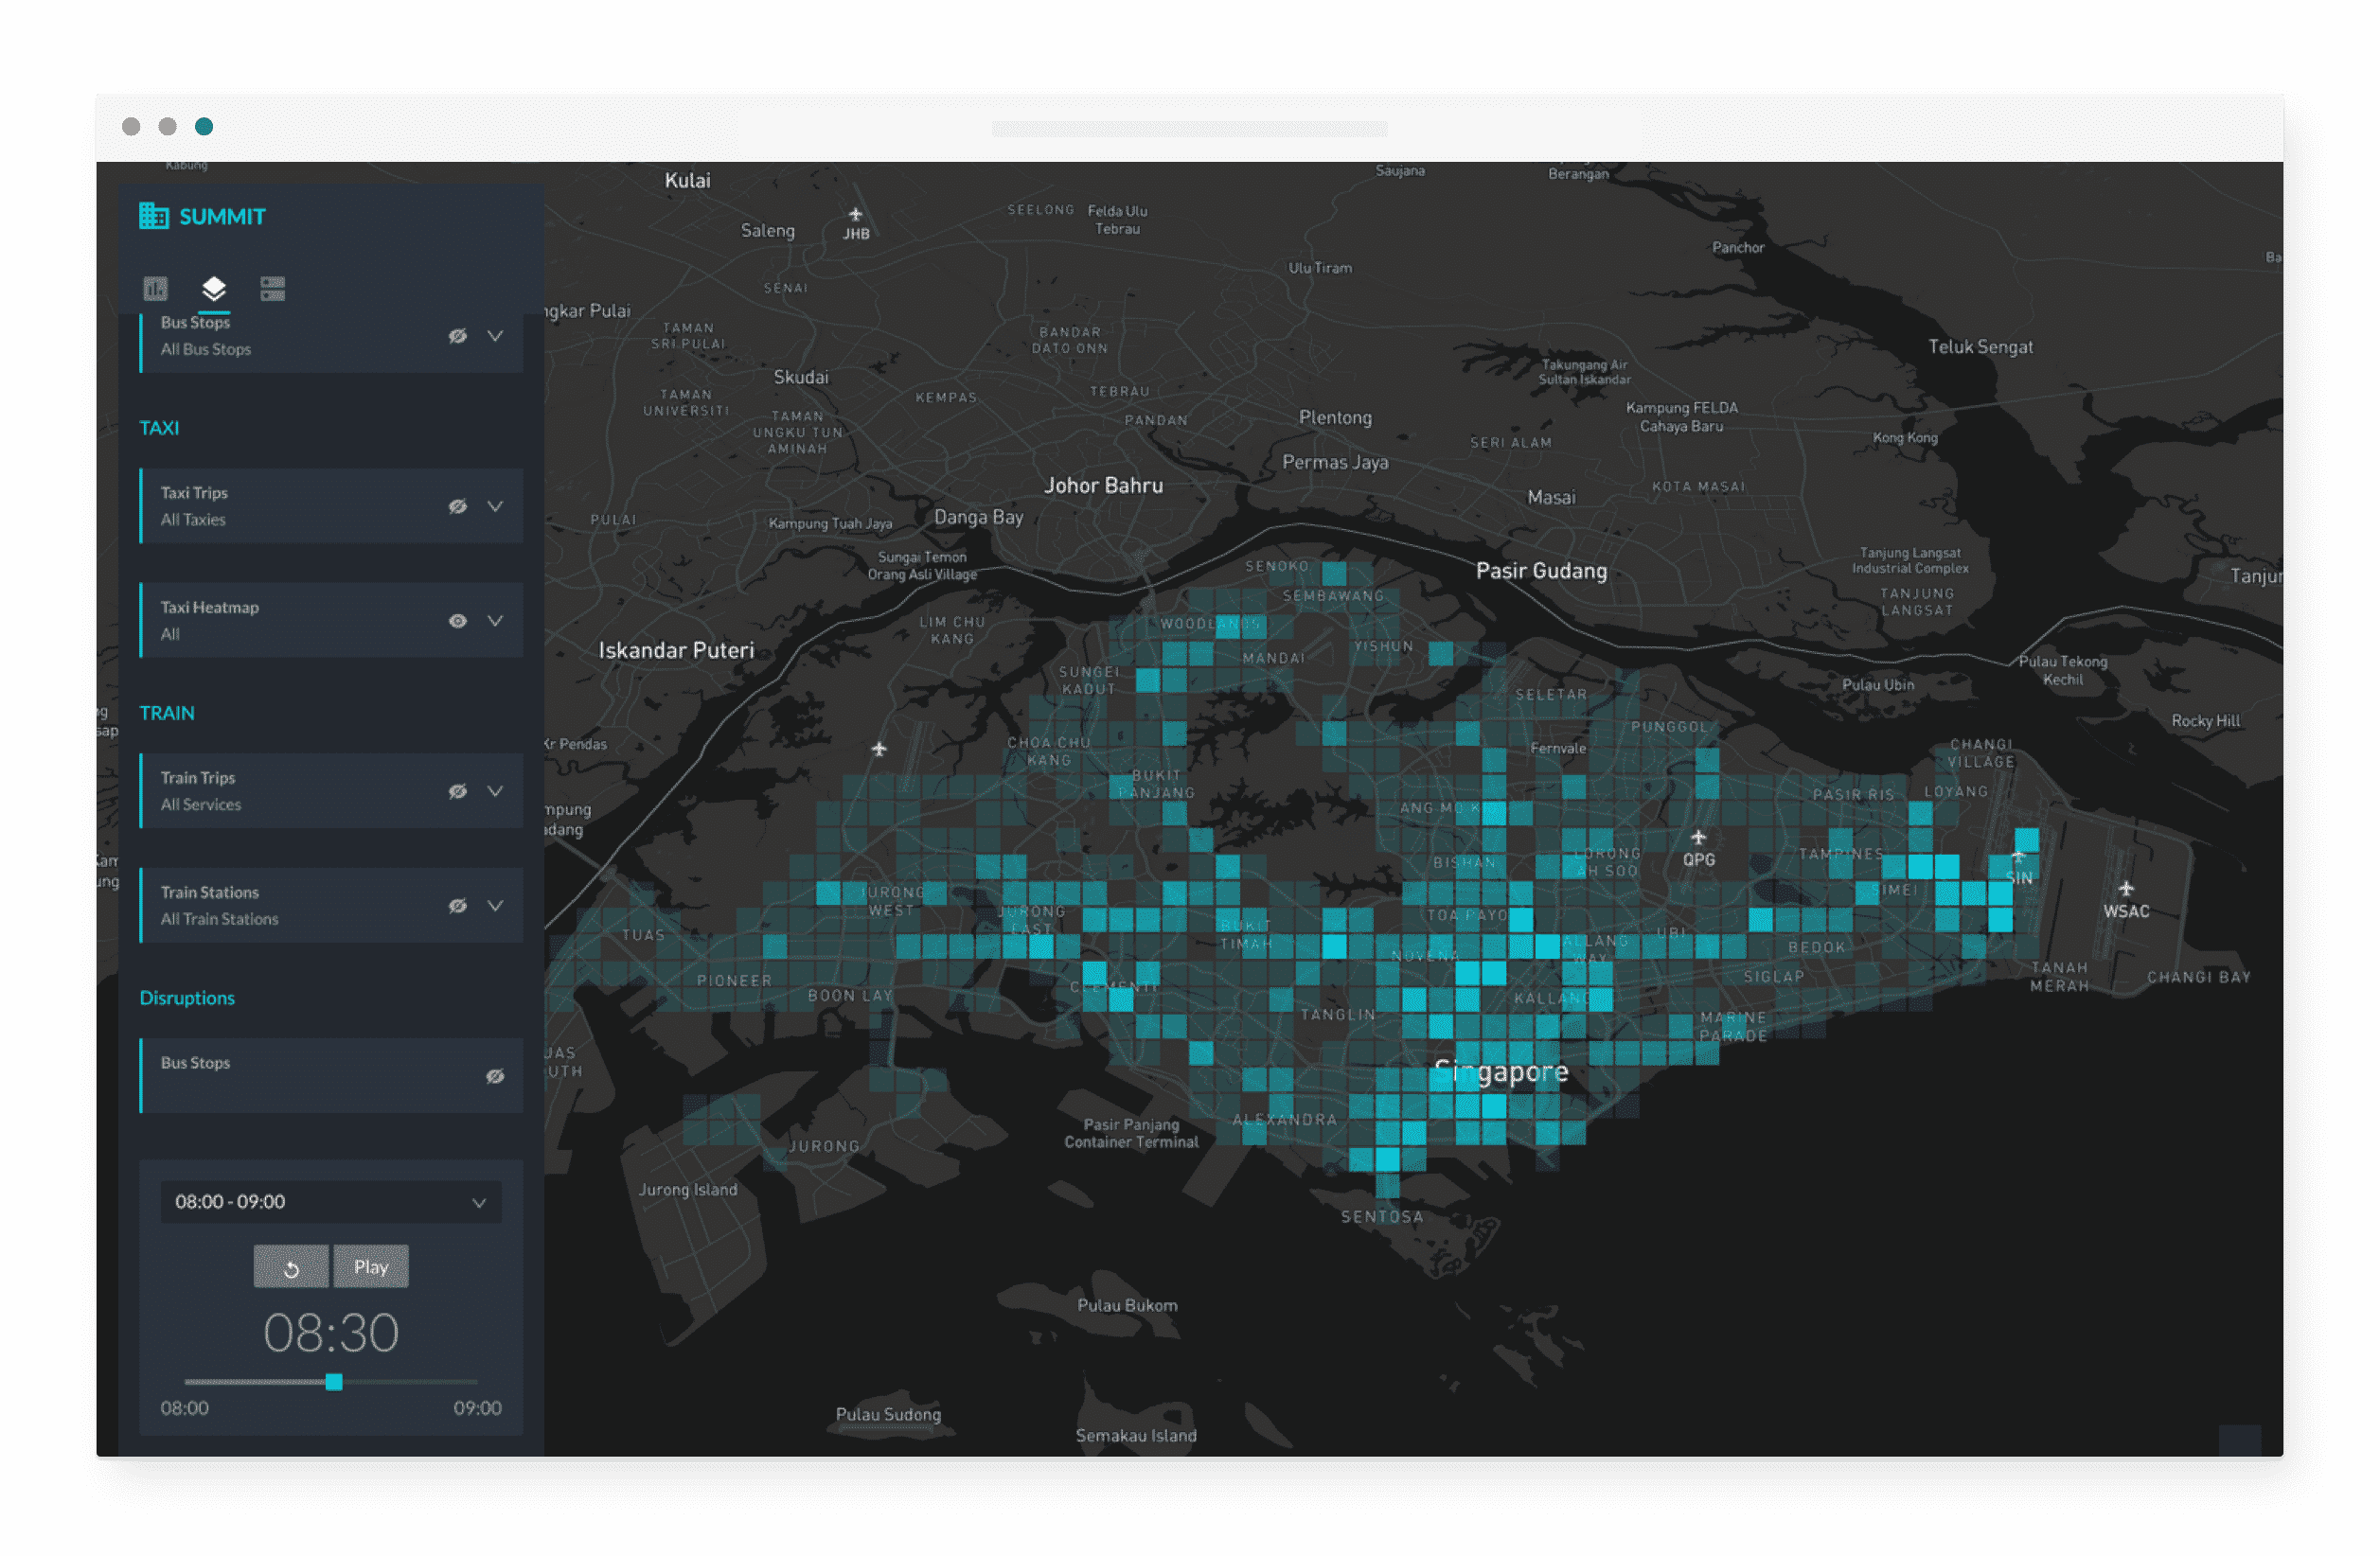Click the reset/replay playback button
The height and width of the screenshot is (1556, 2380).
coord(291,1266)
